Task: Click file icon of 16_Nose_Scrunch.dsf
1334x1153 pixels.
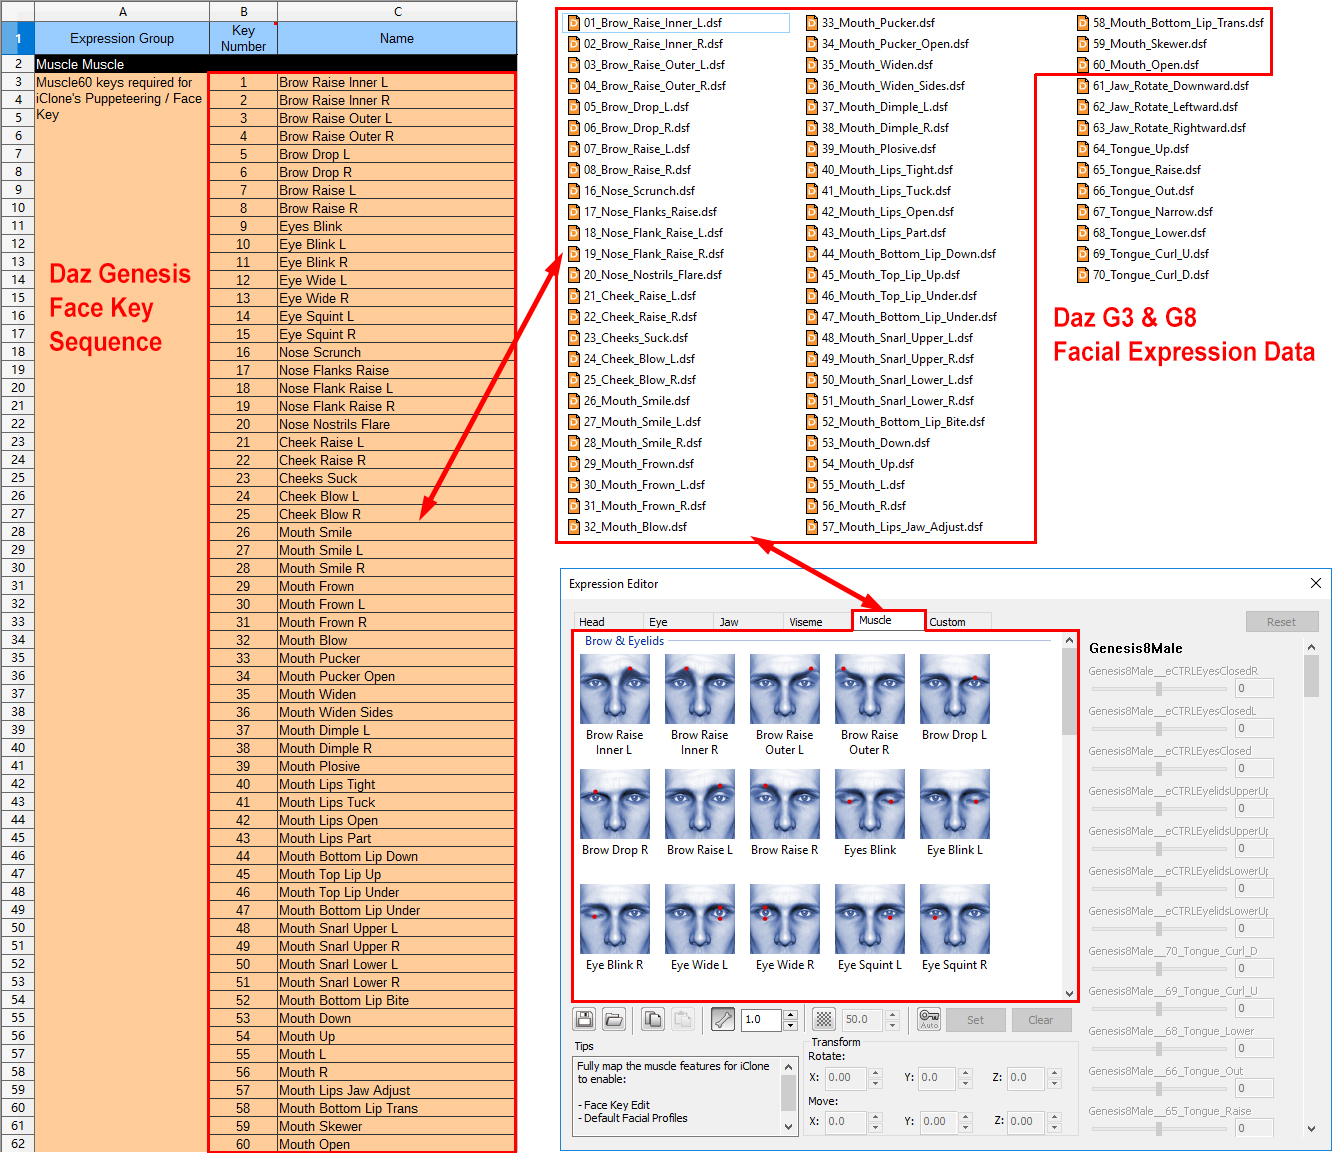Action: tap(574, 191)
